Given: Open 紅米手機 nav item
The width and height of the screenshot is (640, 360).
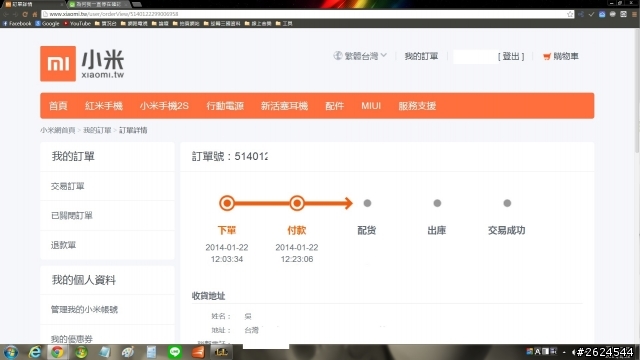Looking at the screenshot, I should [104, 106].
